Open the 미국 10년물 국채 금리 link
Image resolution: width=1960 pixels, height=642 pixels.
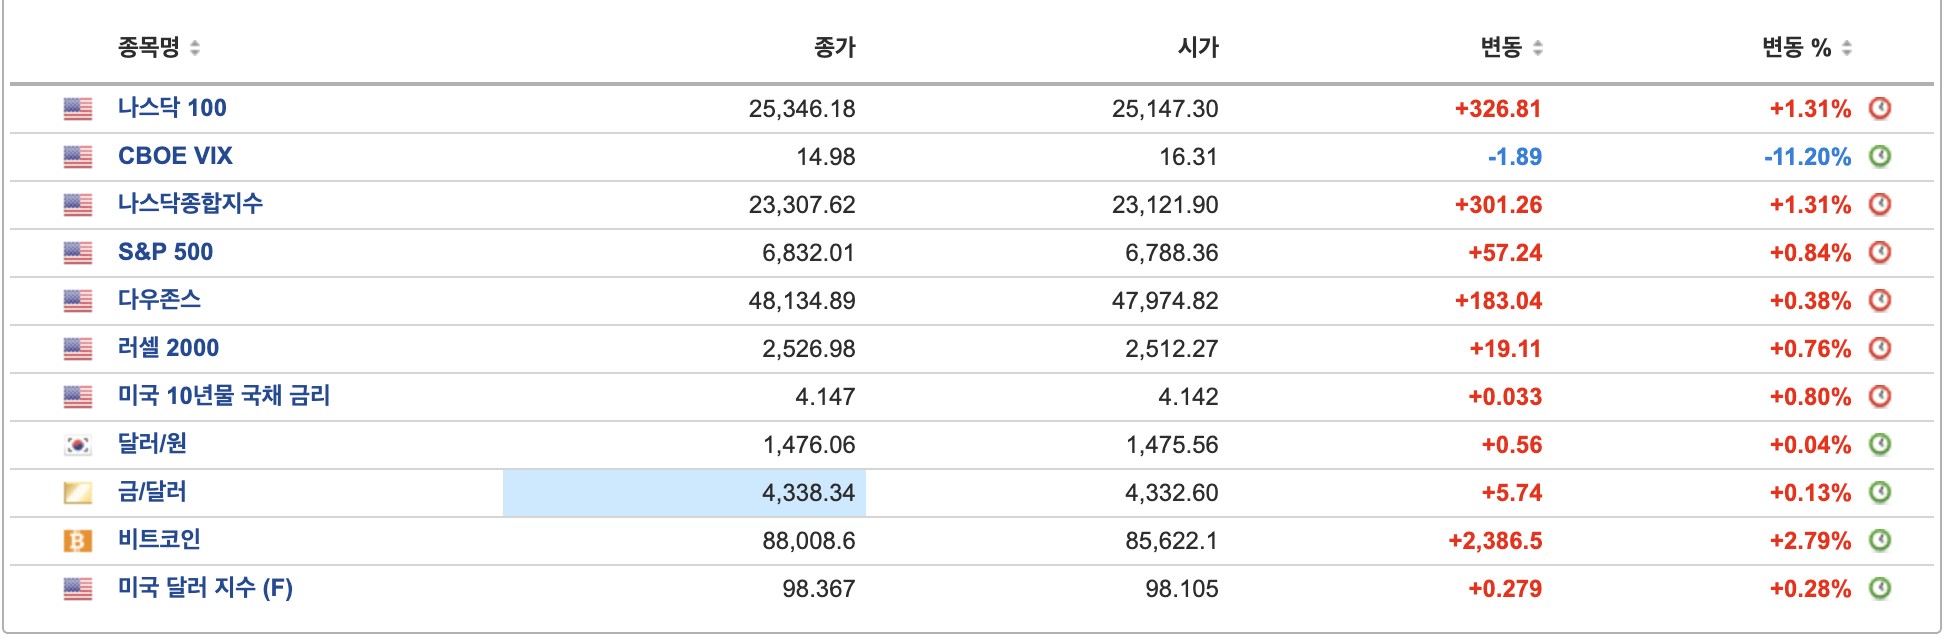[224, 396]
